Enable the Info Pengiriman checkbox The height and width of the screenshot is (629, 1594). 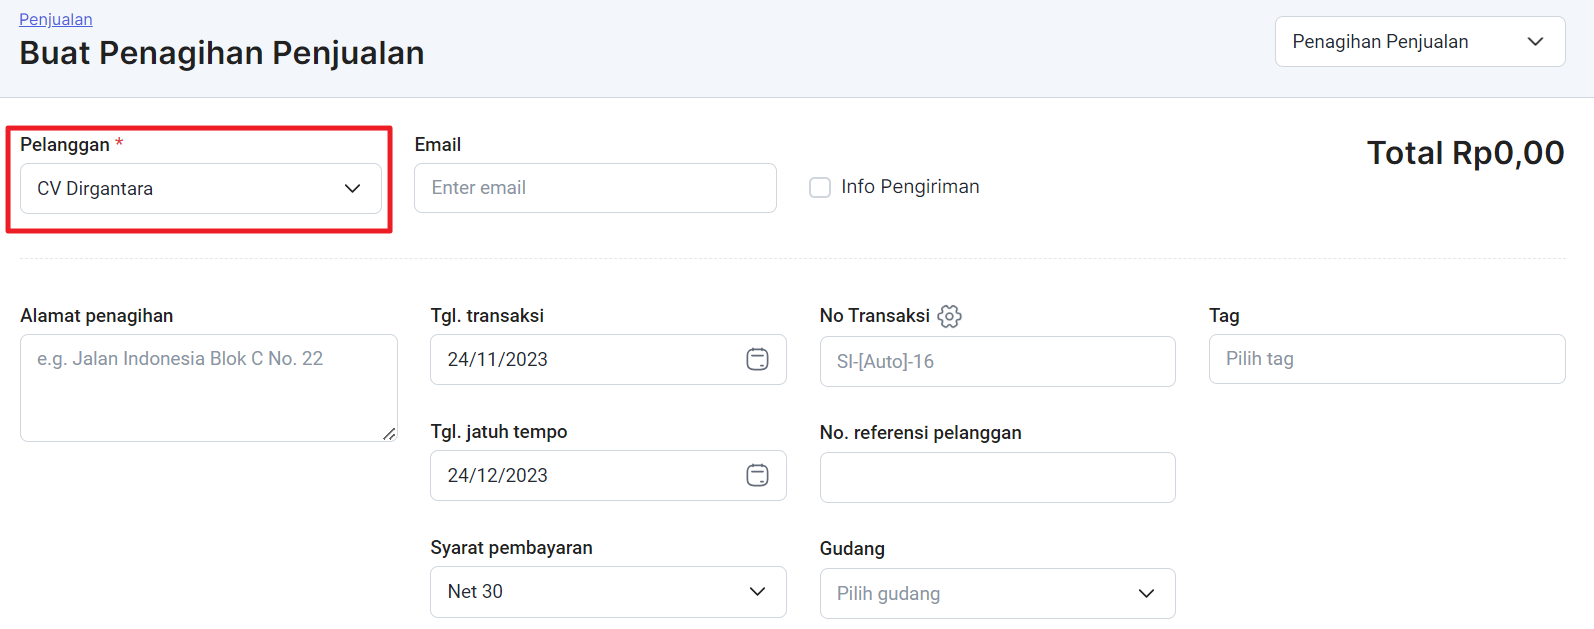point(820,187)
